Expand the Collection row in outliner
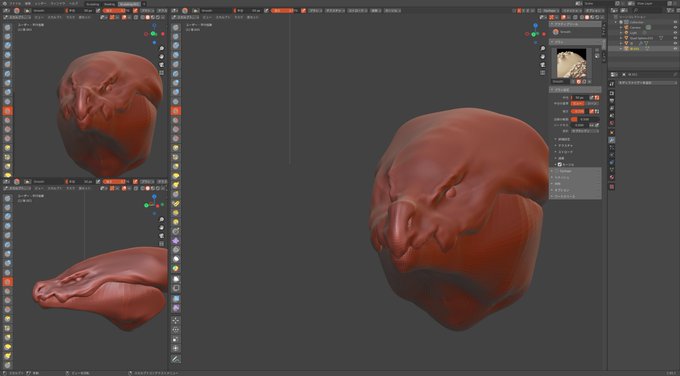This screenshot has height=376, width=680. pos(615,22)
